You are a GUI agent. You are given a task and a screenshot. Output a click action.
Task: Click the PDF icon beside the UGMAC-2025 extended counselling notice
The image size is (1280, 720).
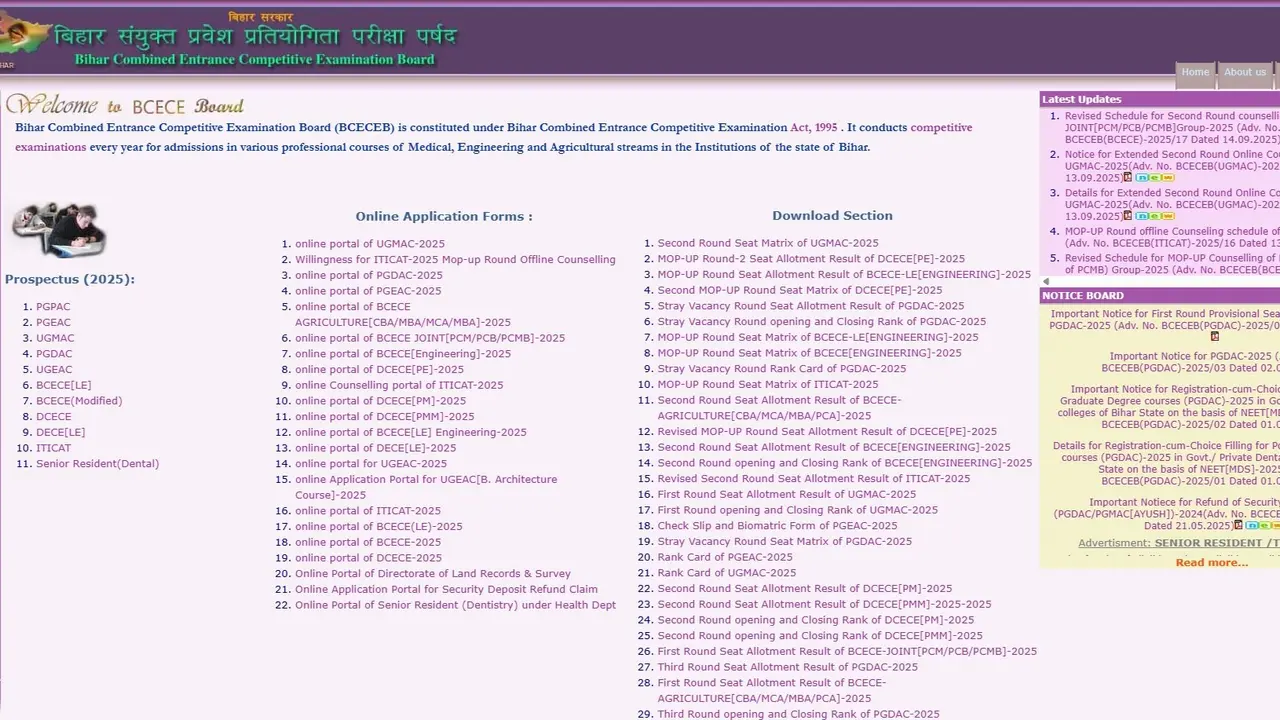click(1127, 176)
